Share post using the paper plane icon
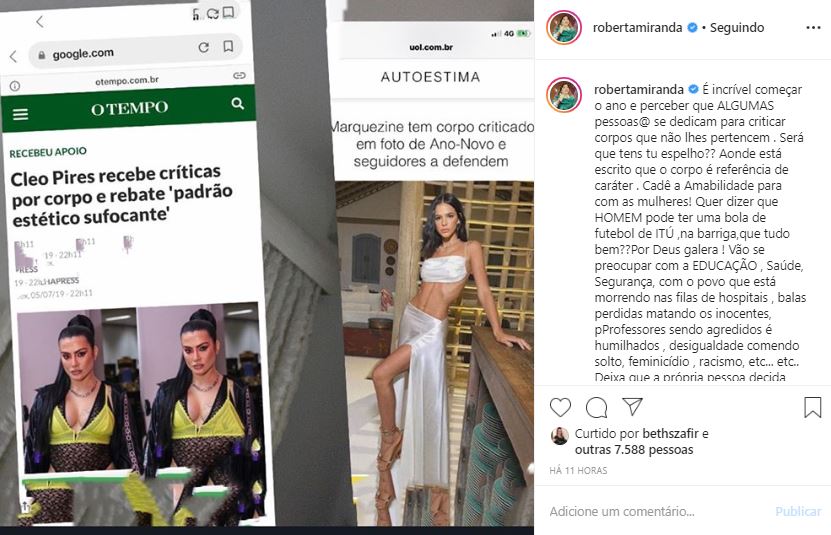The width and height of the screenshot is (831, 535). [632, 407]
